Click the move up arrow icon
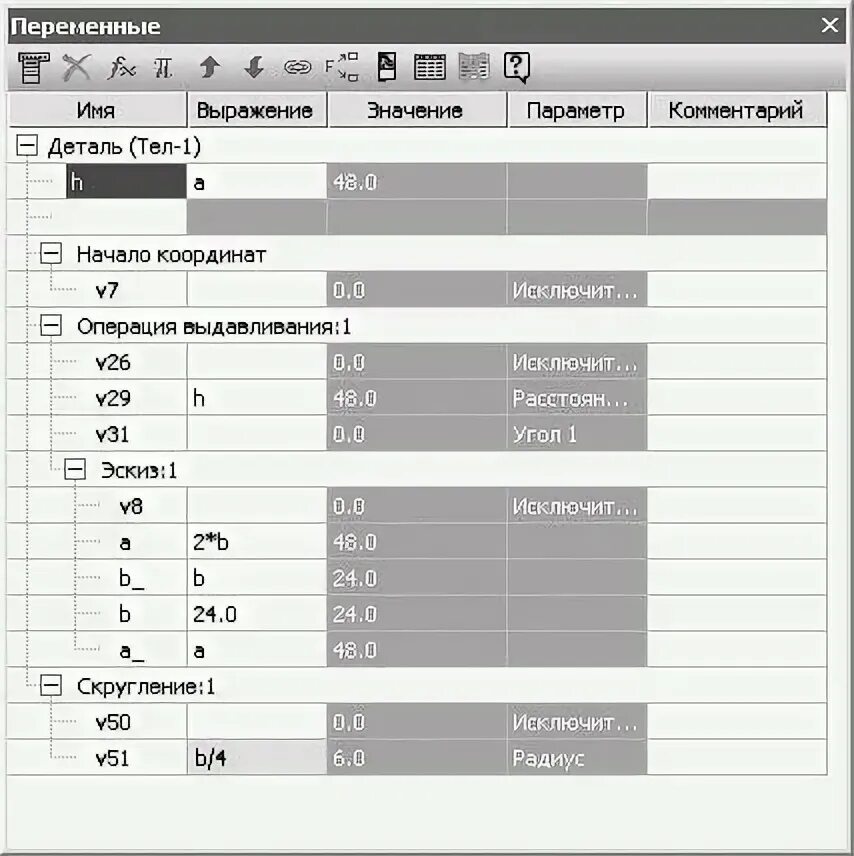The height and width of the screenshot is (856, 854). (210, 68)
